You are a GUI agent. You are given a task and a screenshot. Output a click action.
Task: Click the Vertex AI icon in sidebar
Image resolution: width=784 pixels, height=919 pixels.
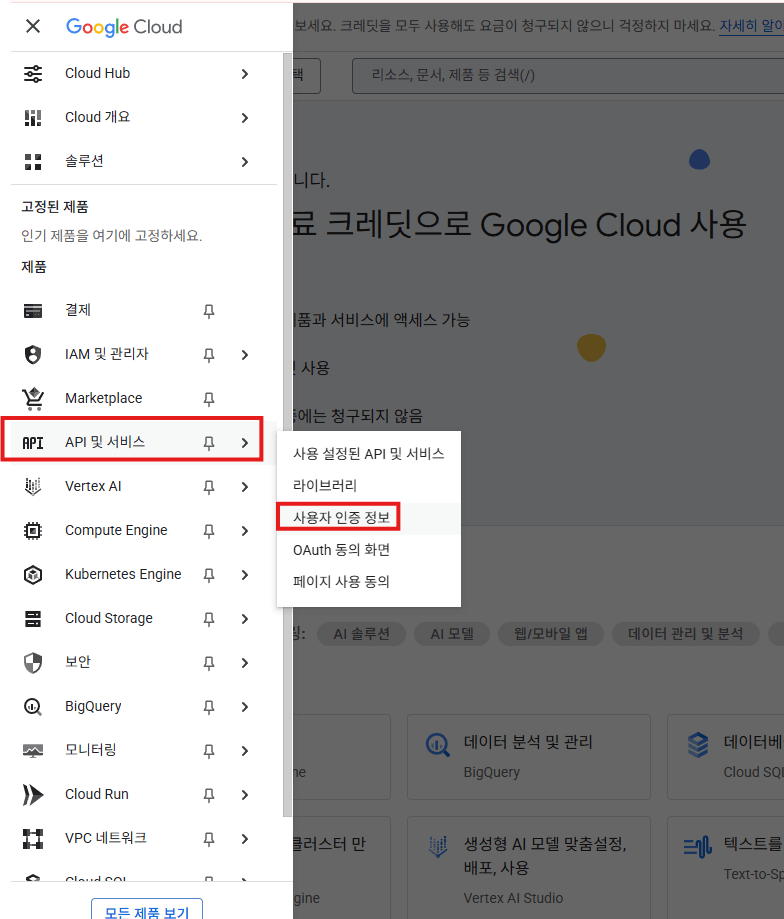[33, 486]
